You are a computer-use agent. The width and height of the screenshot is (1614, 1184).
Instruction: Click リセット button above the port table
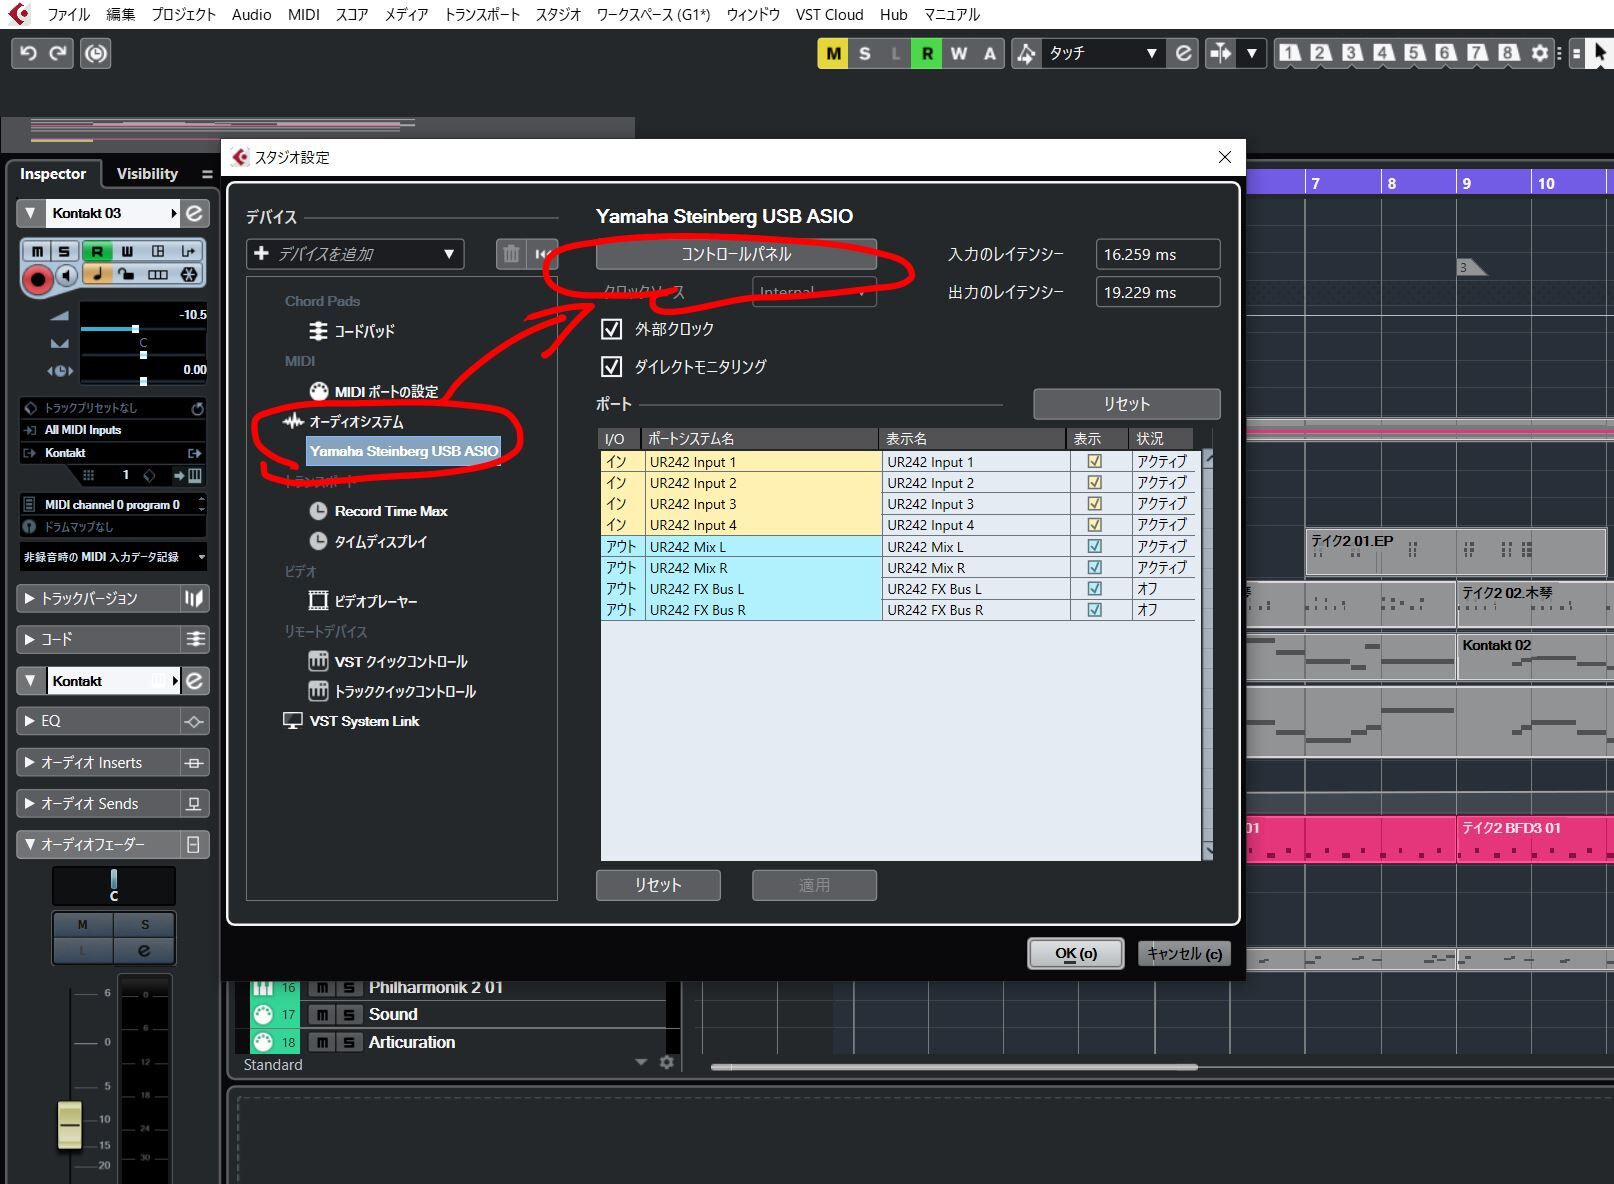[1126, 404]
